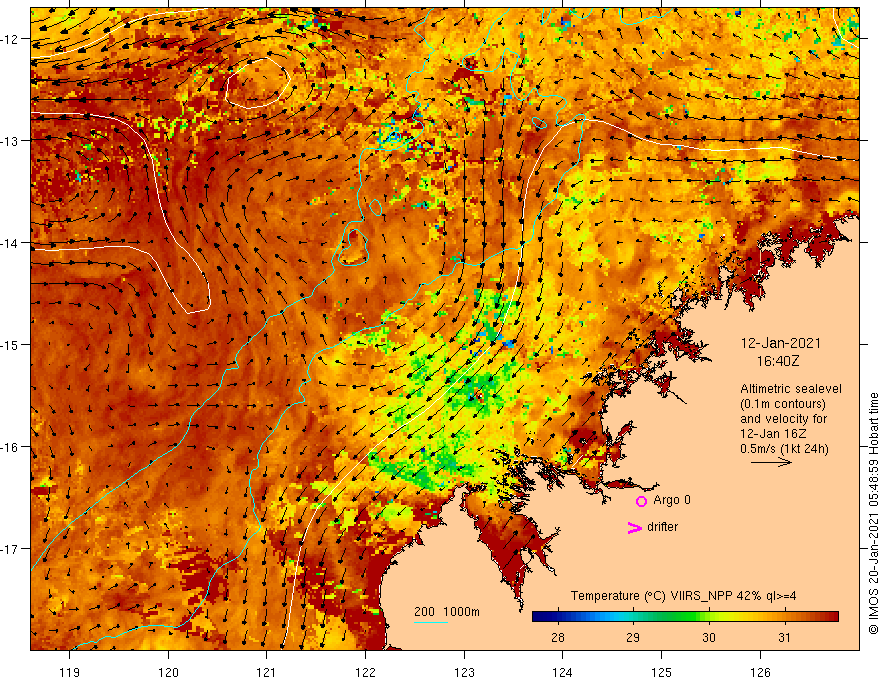Click latitude axis label -15
Screen dimensions: 880x680
[10, 344]
